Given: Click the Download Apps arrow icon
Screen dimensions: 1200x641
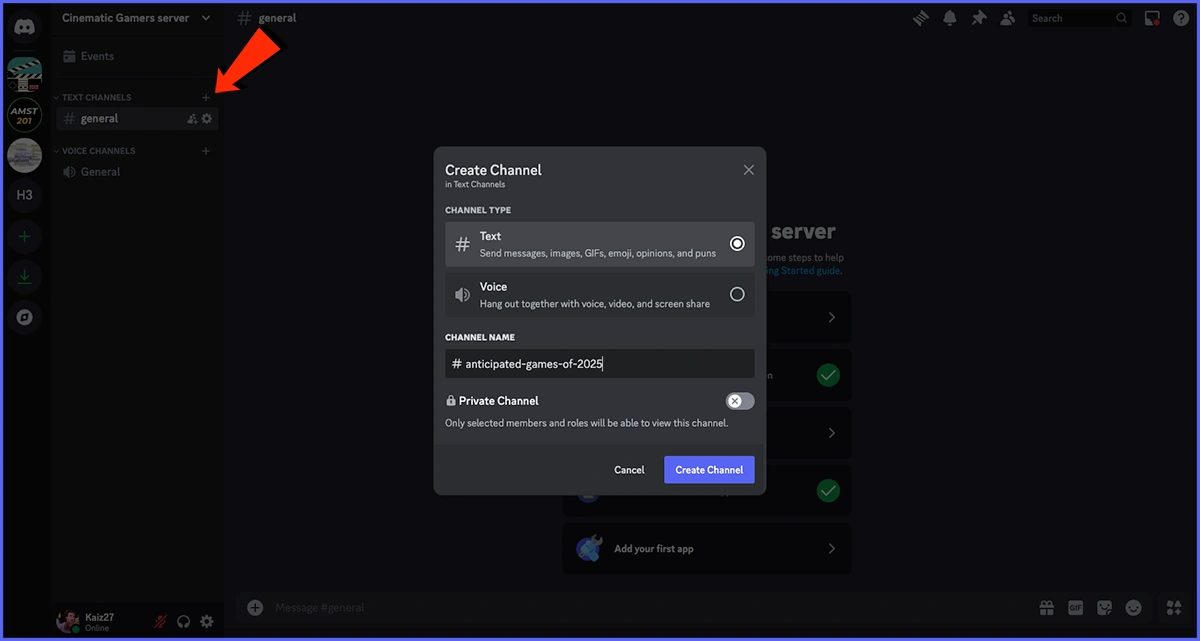Looking at the screenshot, I should coord(25,278).
